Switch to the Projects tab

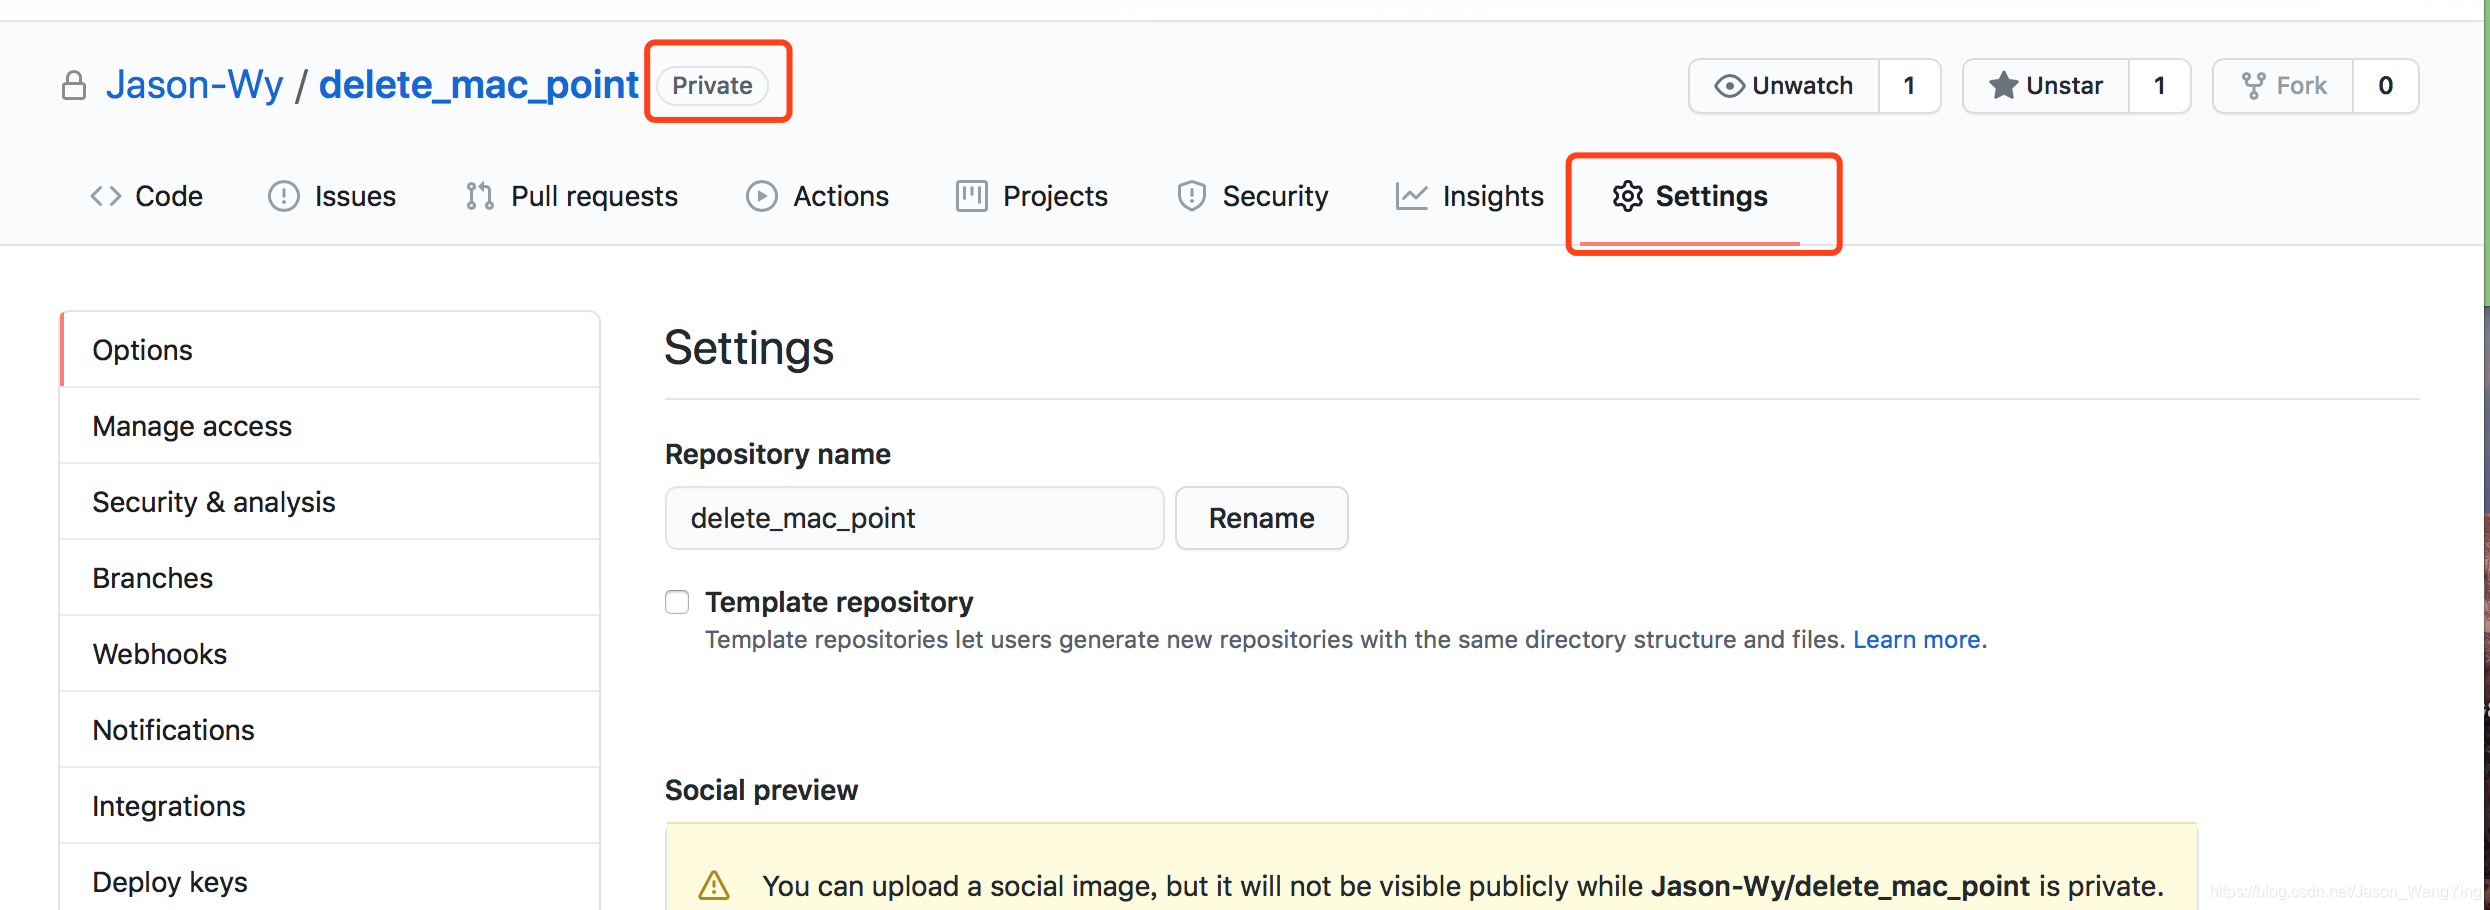click(x=1032, y=196)
